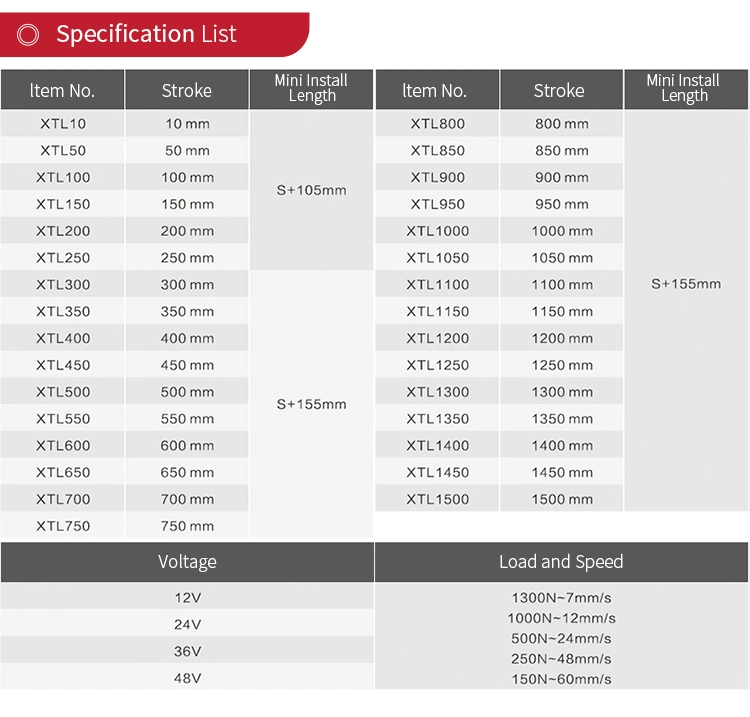Select the XTL500 item number
750x717 pixels.
pyautogui.click(x=63, y=392)
